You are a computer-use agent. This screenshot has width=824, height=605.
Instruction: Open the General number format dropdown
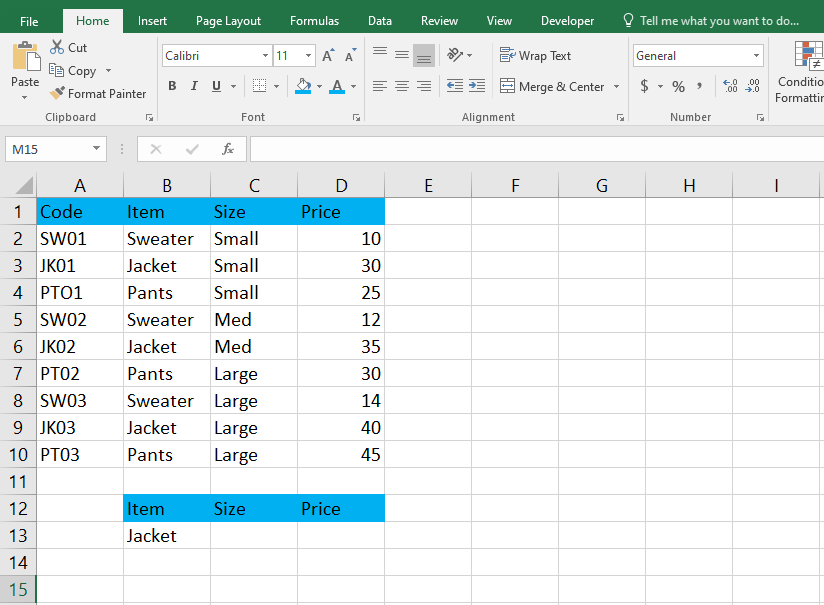coord(756,56)
